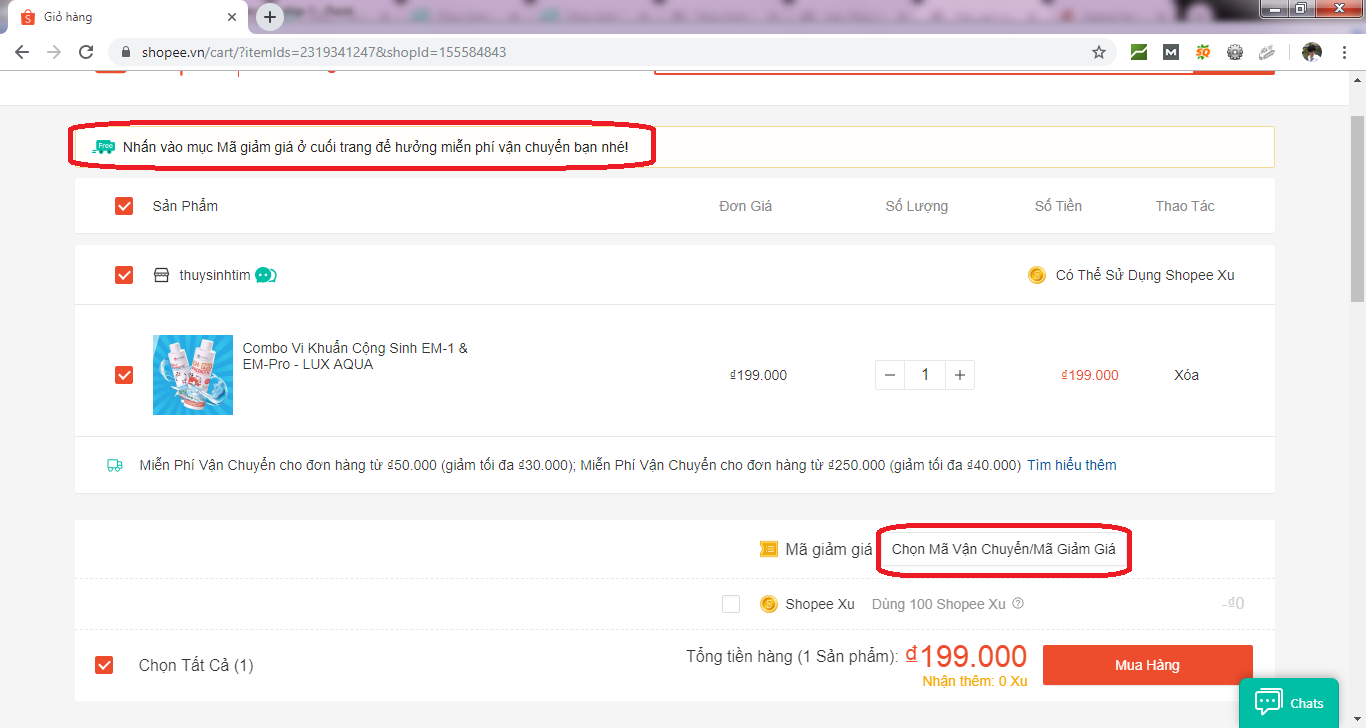
Task: Click the product thumbnail image
Action: (193, 375)
